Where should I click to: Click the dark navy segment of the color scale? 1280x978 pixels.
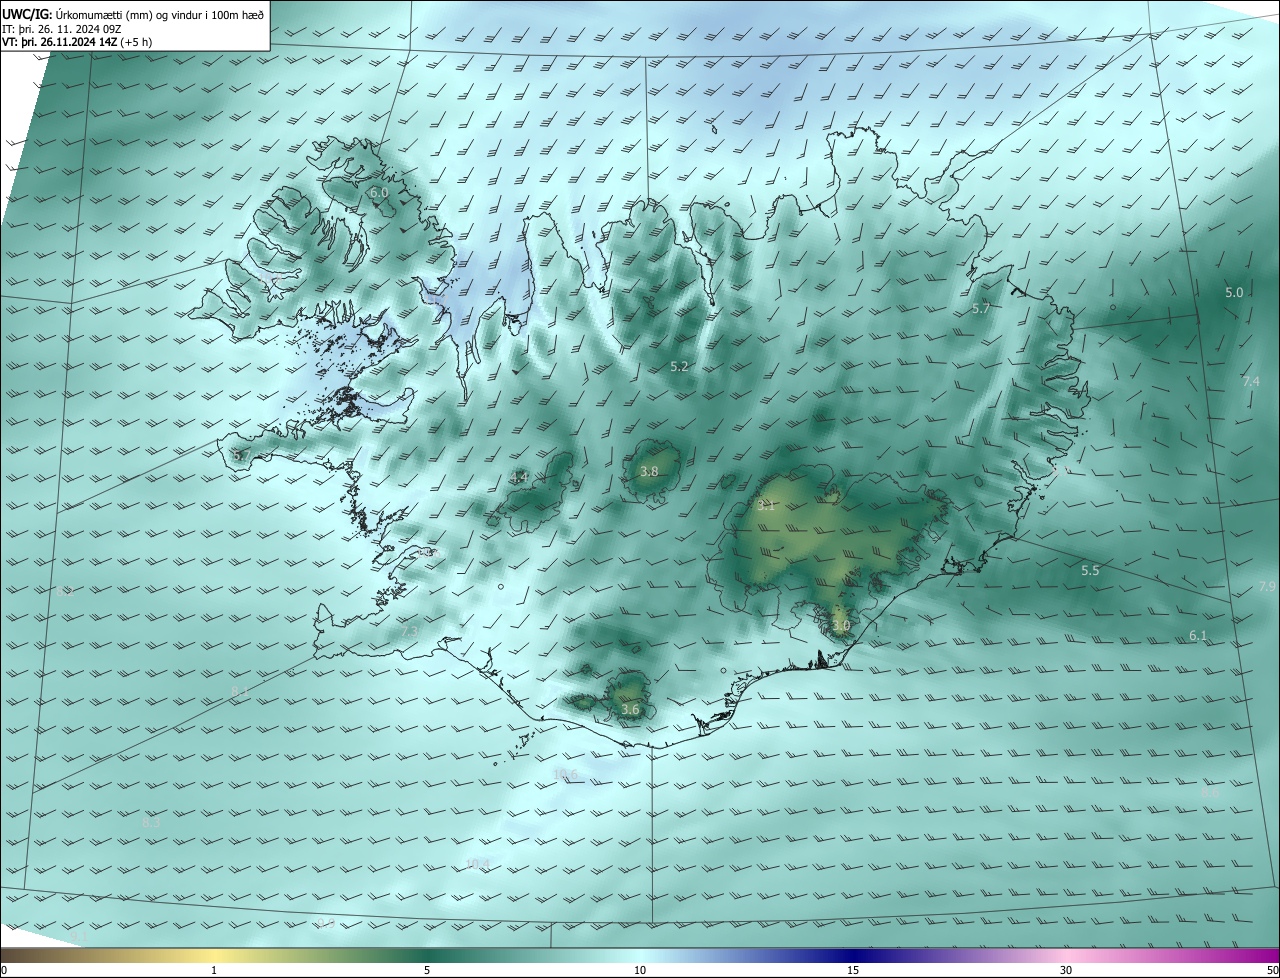point(853,955)
